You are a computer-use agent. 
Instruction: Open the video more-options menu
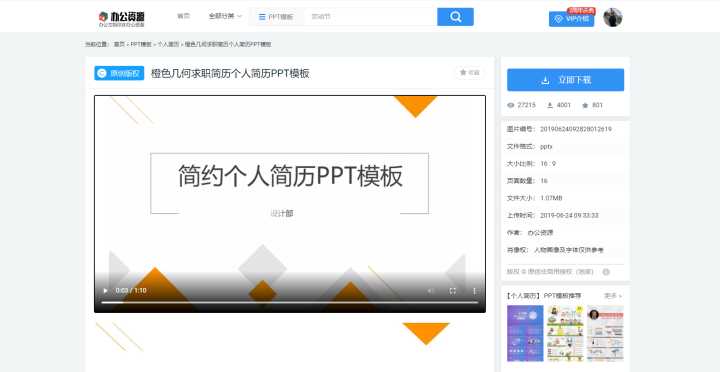(x=474, y=291)
